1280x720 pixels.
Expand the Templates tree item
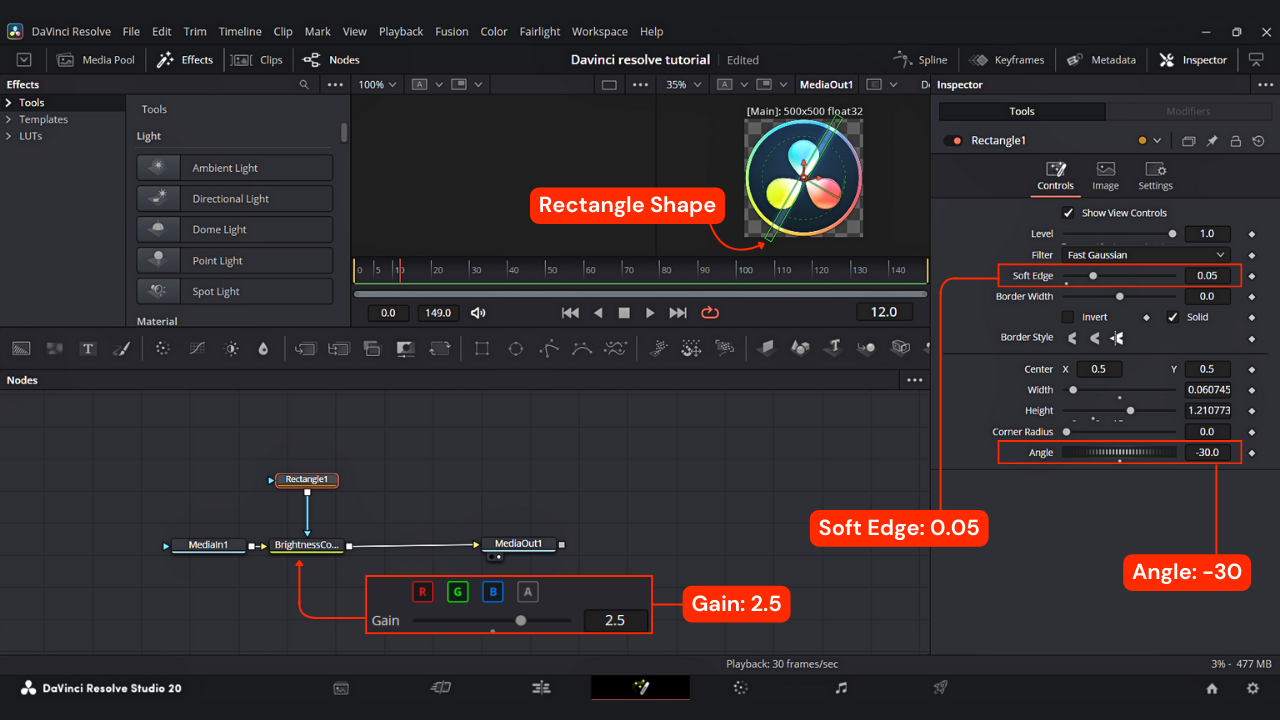tap(9, 119)
